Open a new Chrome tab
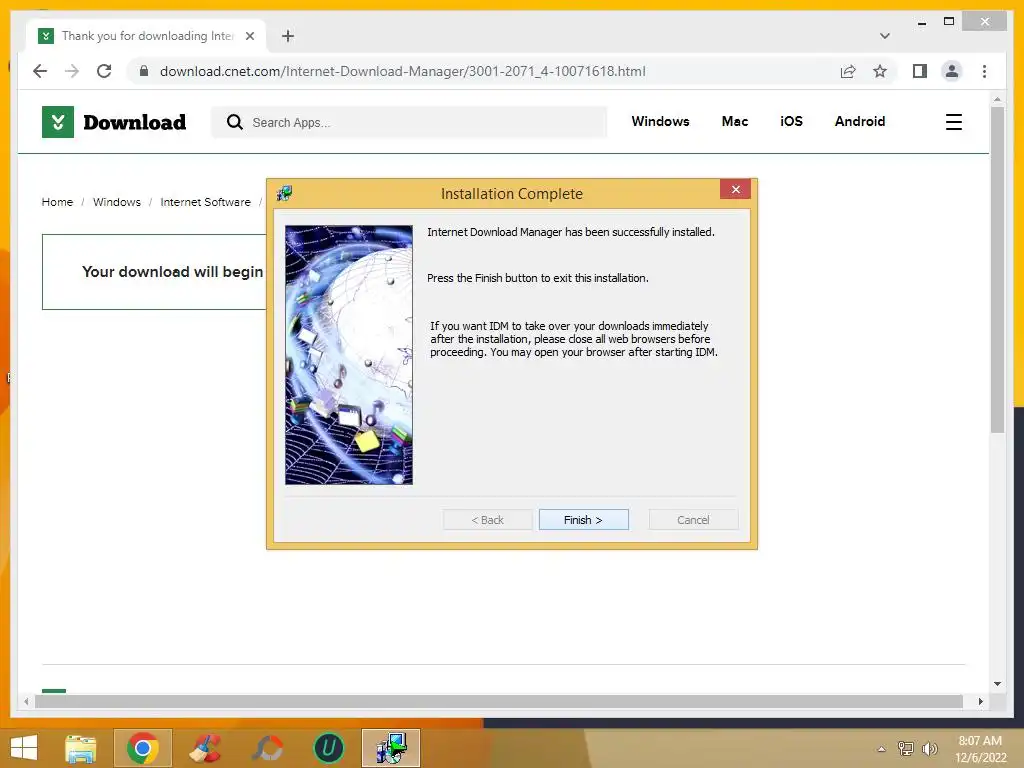 288,36
